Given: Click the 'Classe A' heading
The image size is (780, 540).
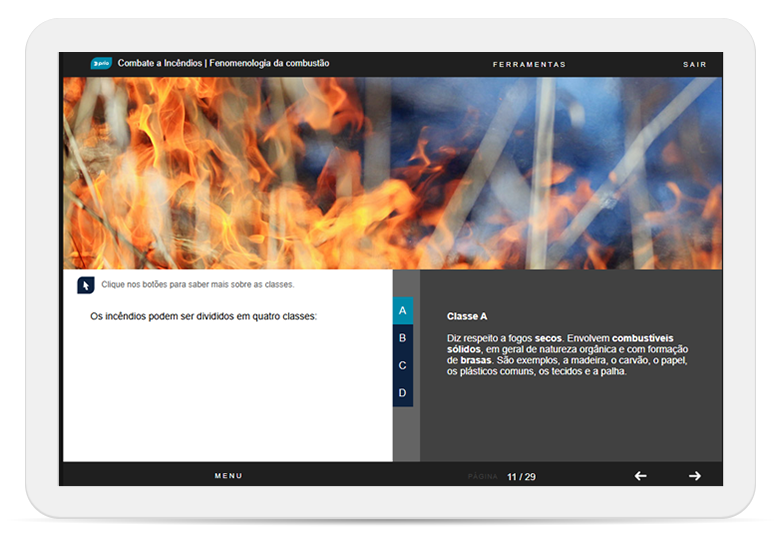Looking at the screenshot, I should pyautogui.click(x=467, y=316).
